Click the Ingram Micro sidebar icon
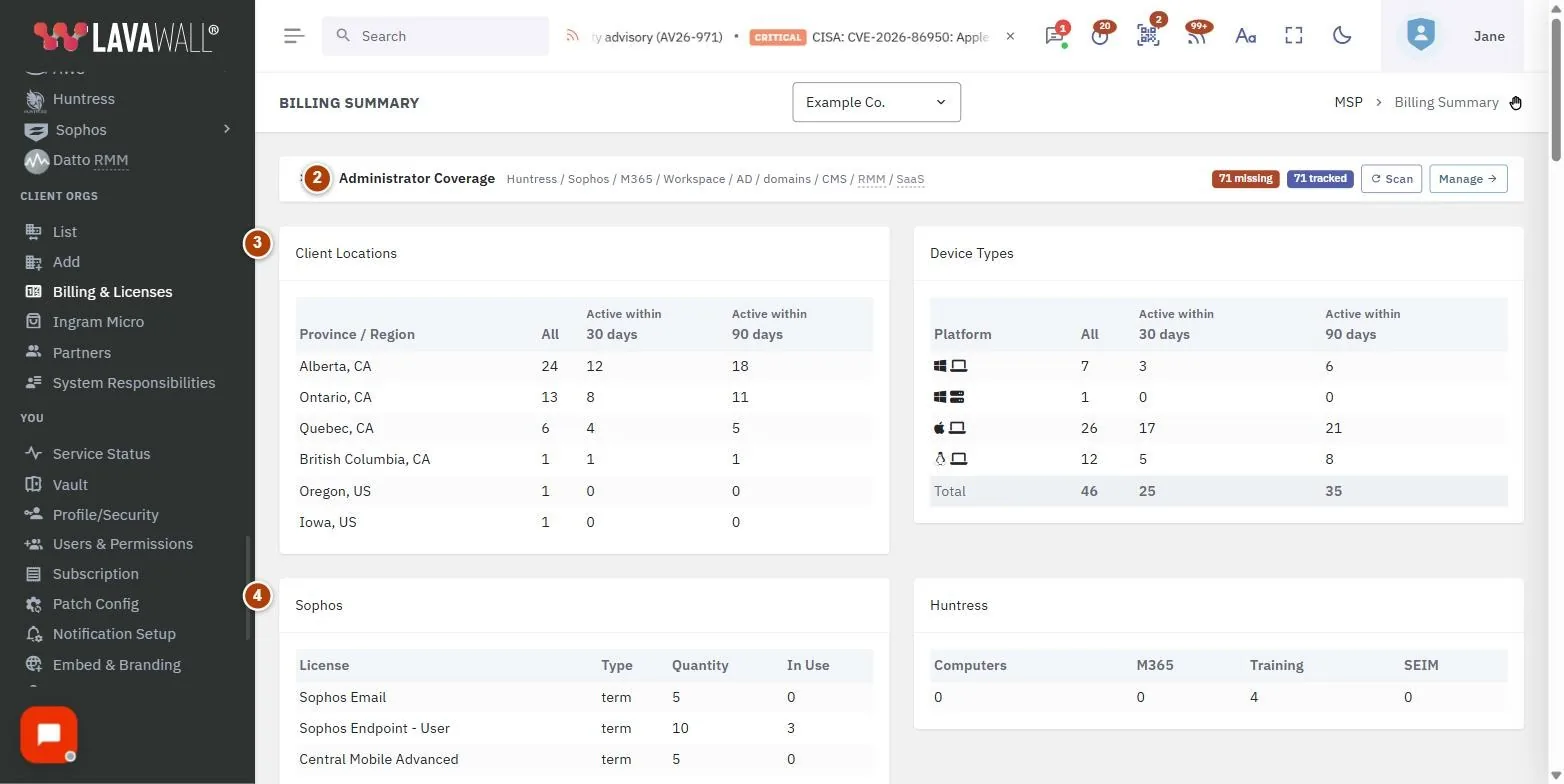The image size is (1564, 784). pos(34,322)
